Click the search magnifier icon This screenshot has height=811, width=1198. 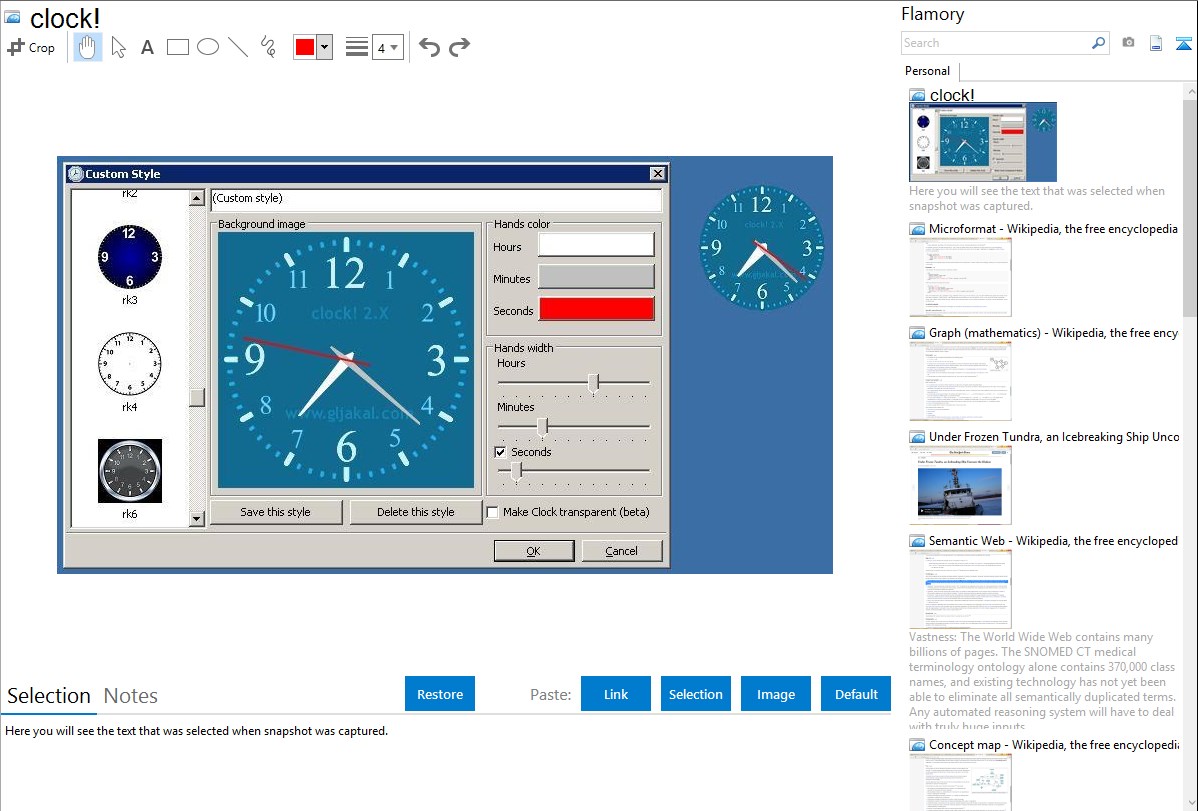[x=1099, y=43]
